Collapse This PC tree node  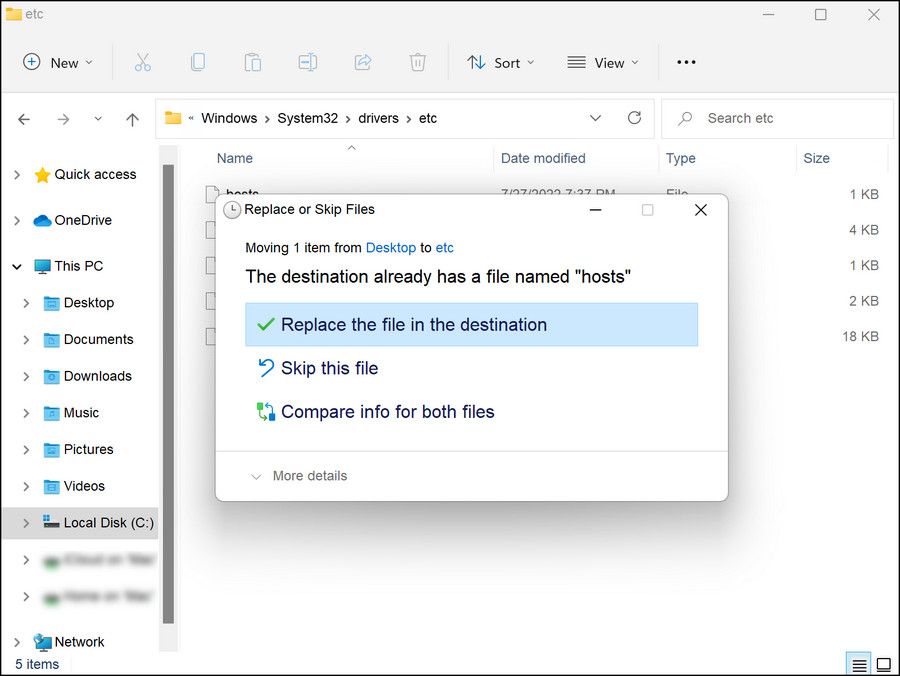tap(17, 266)
